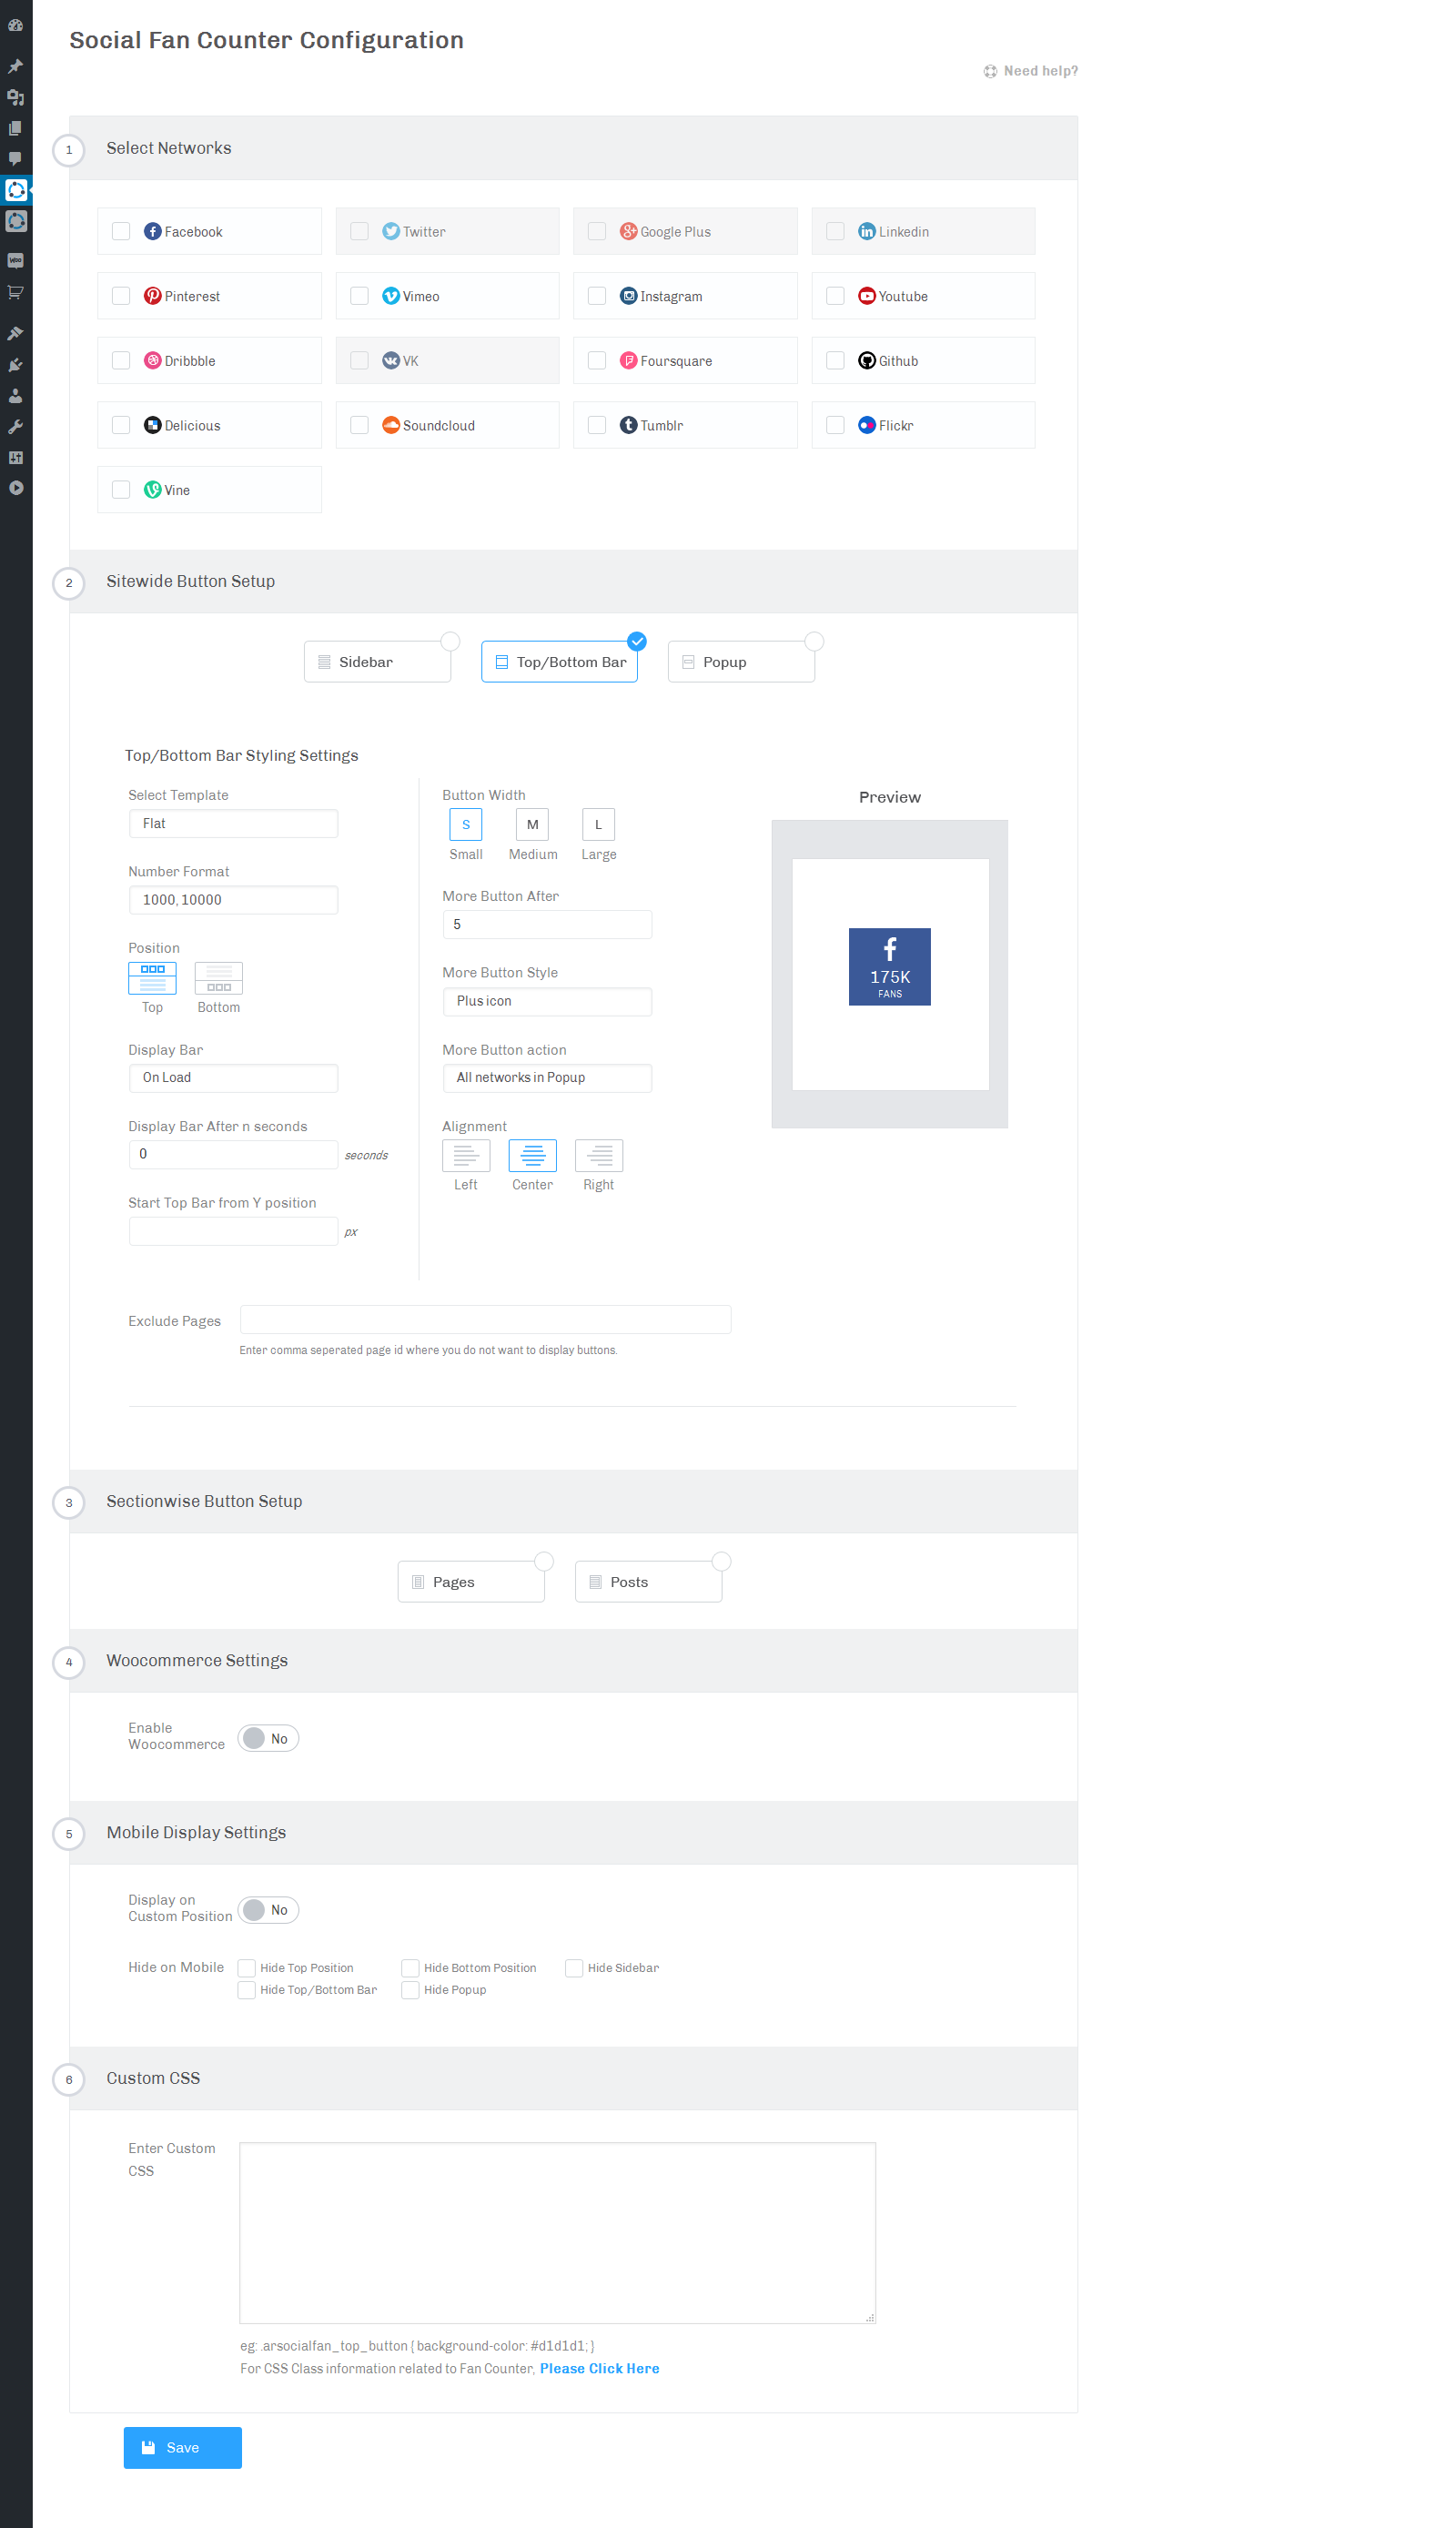The image size is (1456, 2528).
Task: Click the Pinterest network logo icon
Action: (152, 296)
